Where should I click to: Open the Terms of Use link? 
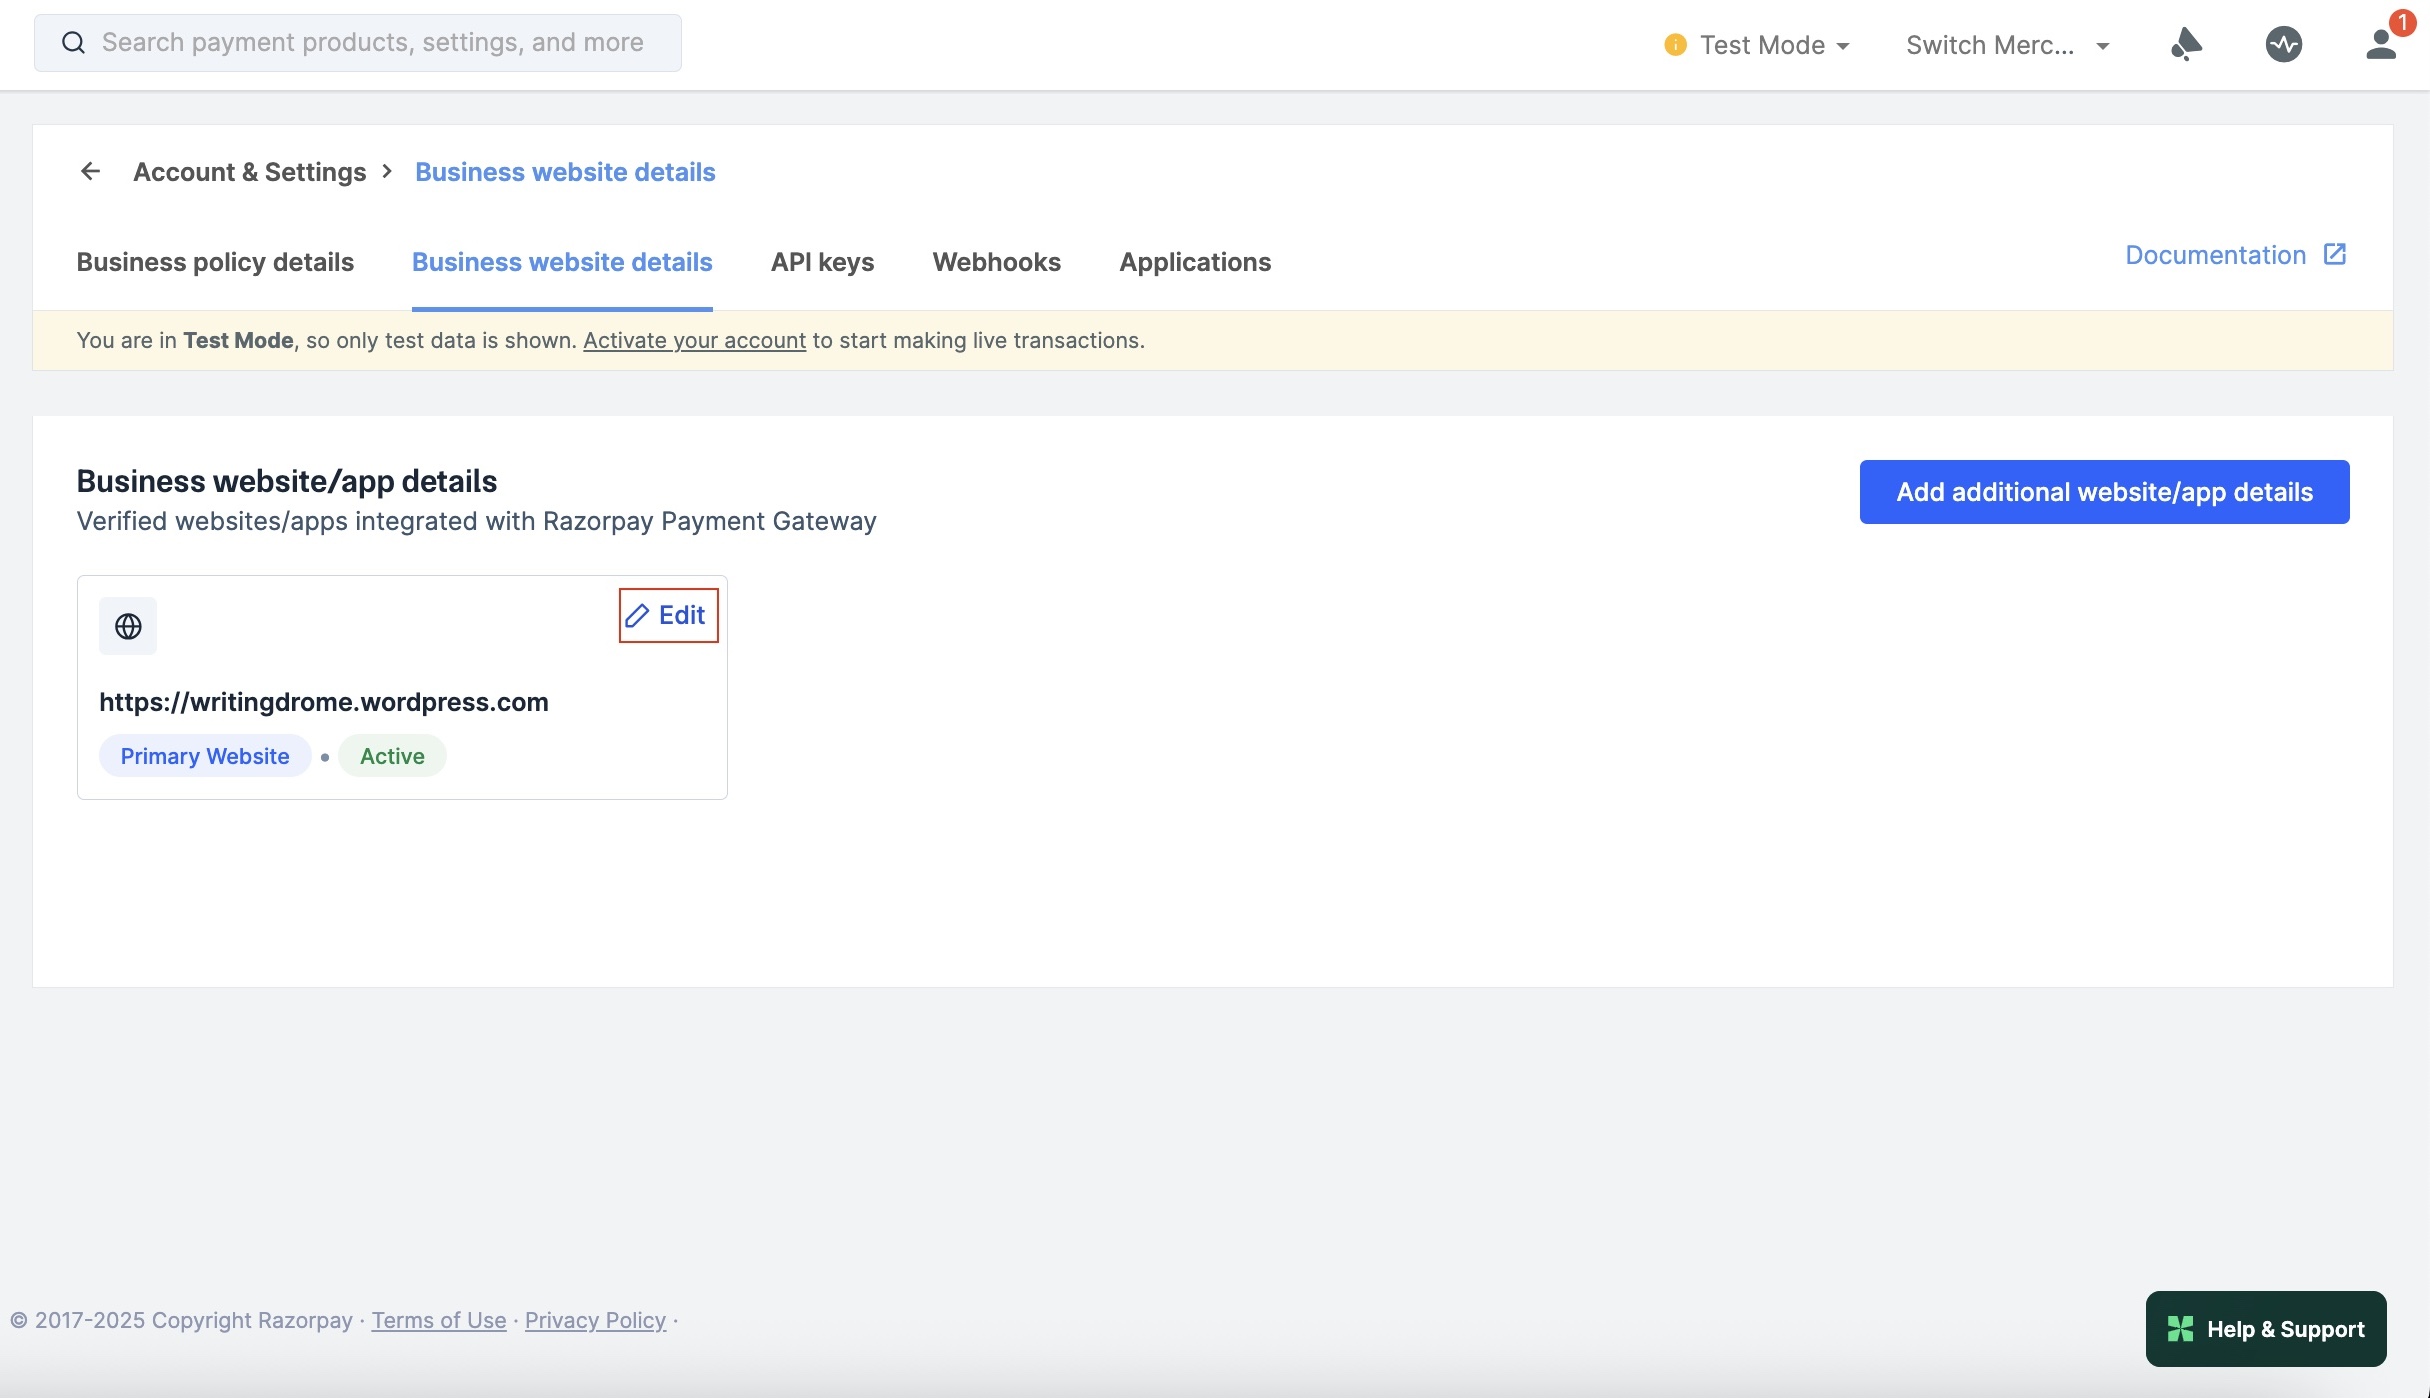click(439, 1320)
